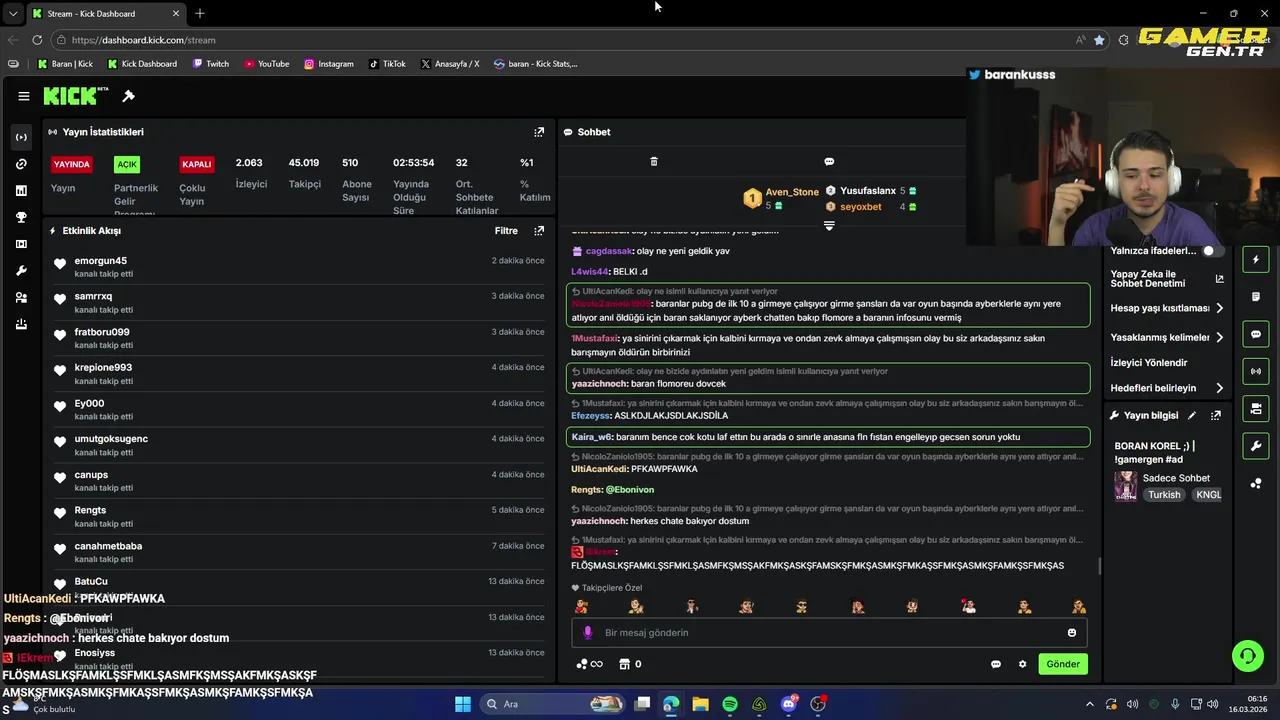
Task: Select Stream - Kick Dashboard browser tab
Action: point(105,14)
